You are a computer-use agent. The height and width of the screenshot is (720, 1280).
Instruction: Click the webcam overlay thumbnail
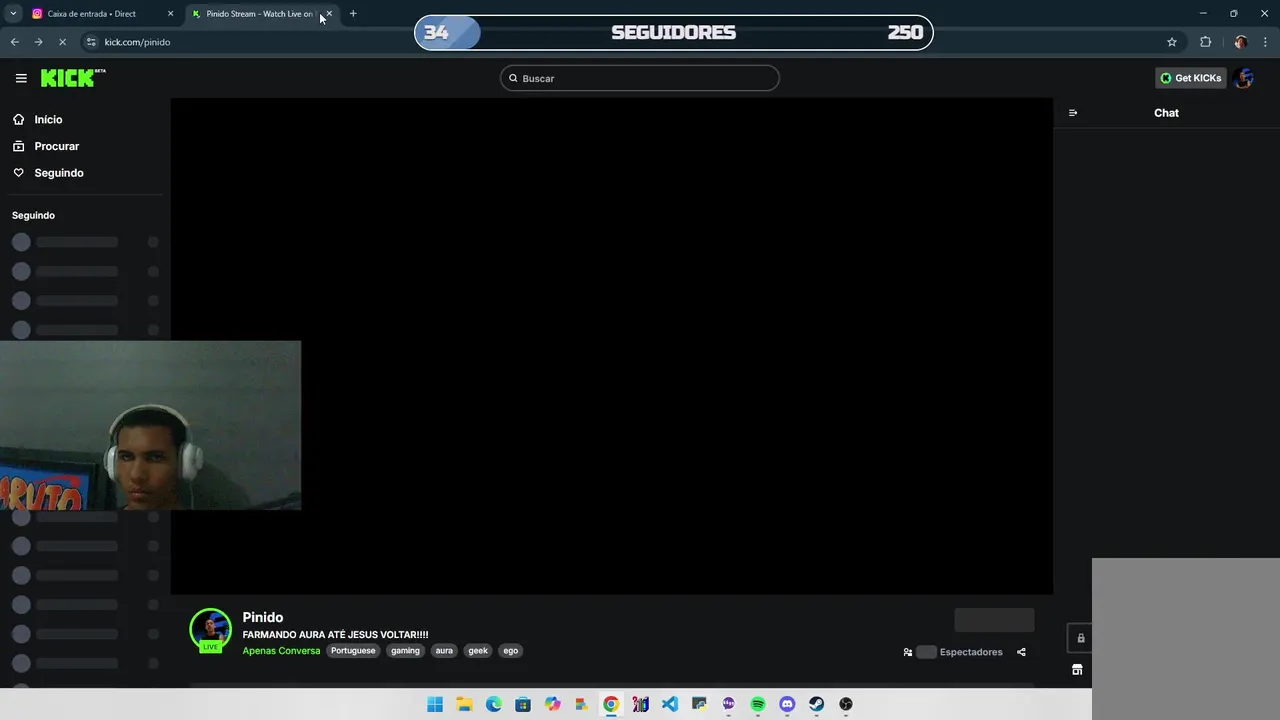pos(150,425)
